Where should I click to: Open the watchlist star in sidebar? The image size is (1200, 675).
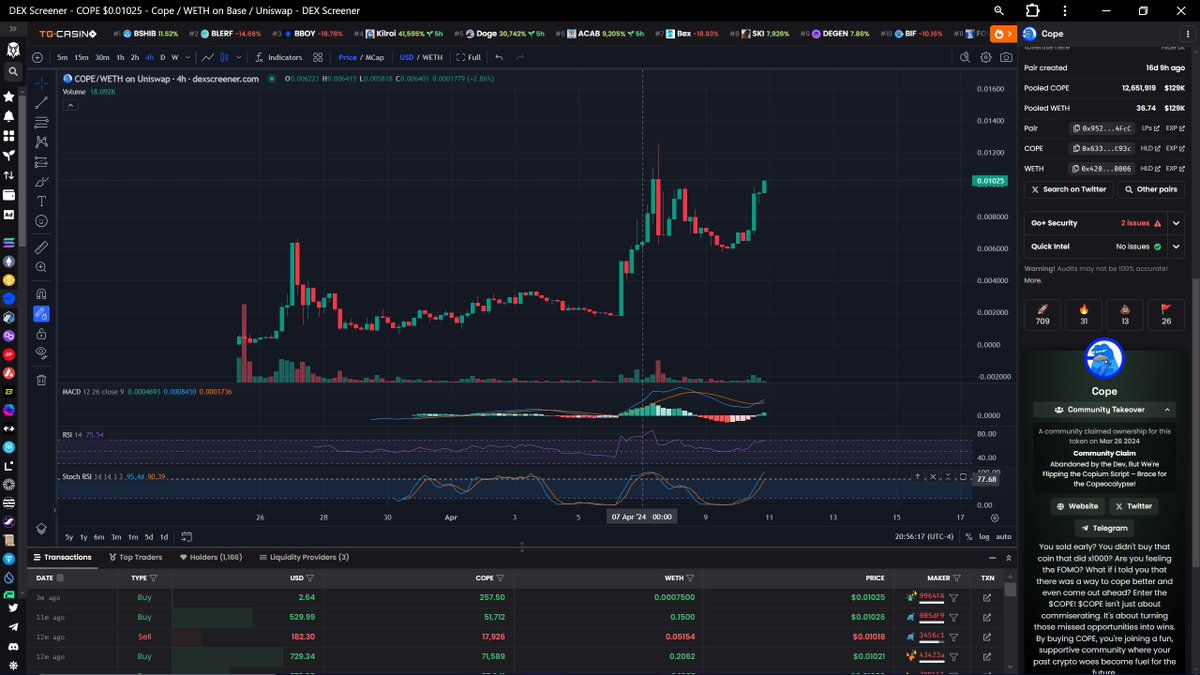click(x=9, y=97)
